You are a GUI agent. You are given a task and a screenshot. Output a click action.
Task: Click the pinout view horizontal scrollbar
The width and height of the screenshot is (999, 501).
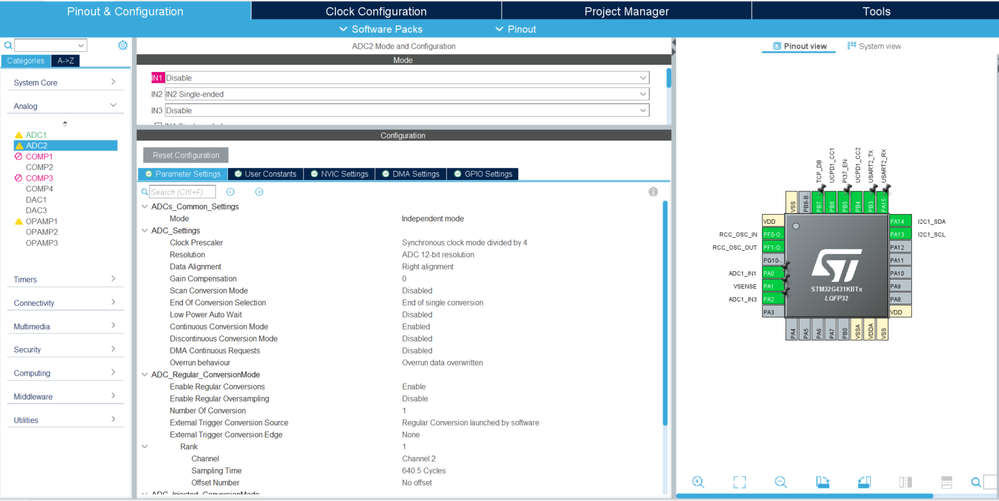point(805,495)
